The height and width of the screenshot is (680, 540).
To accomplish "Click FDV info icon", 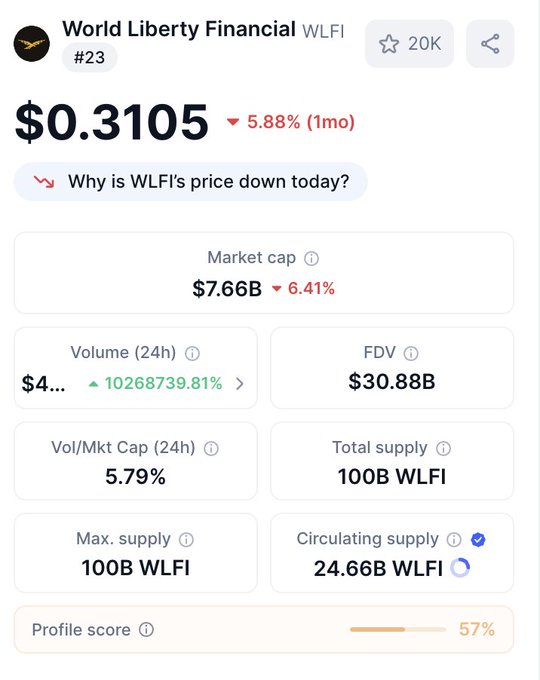I will pos(411,353).
